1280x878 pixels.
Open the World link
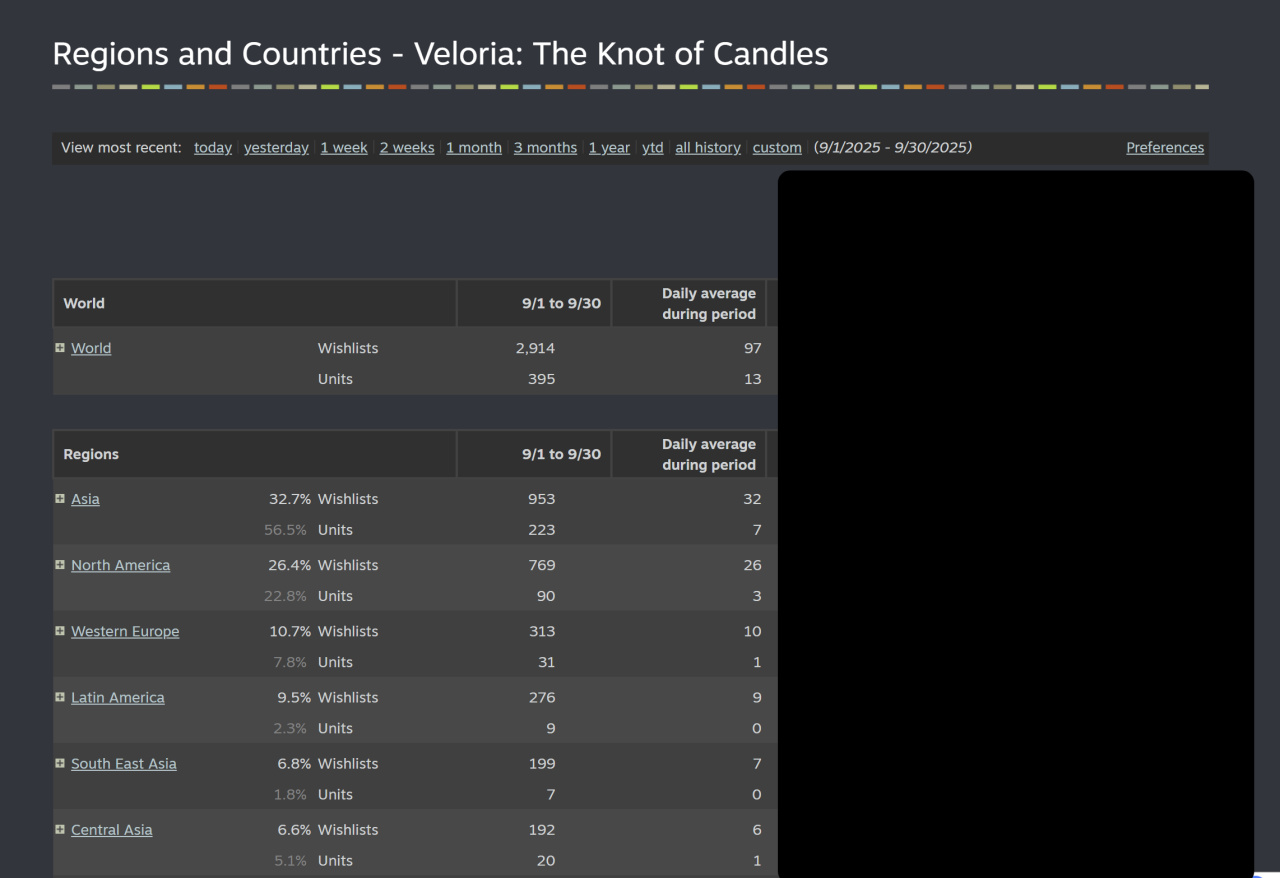[91, 348]
